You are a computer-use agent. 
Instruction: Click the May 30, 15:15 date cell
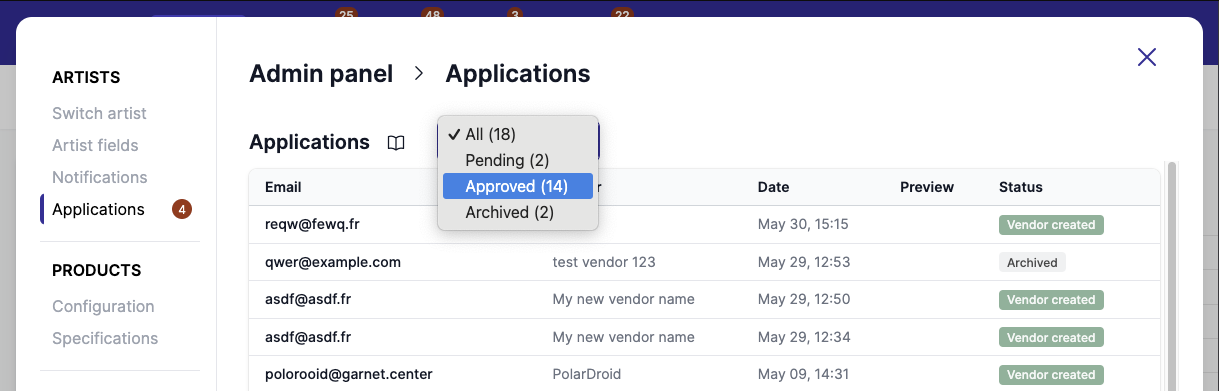pos(803,225)
